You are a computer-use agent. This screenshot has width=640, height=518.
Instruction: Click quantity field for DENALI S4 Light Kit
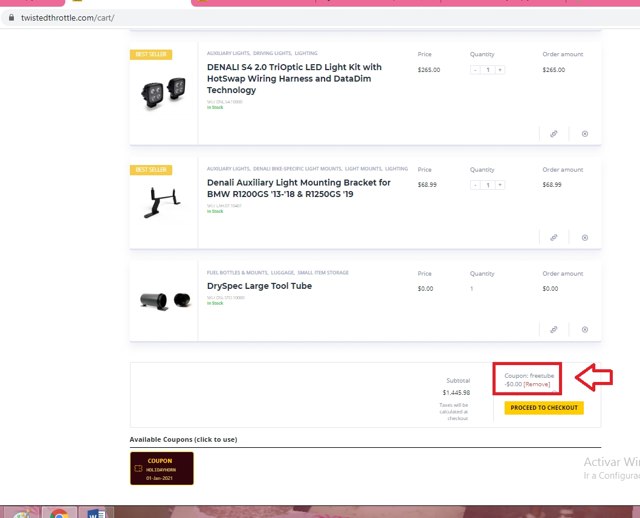487,70
